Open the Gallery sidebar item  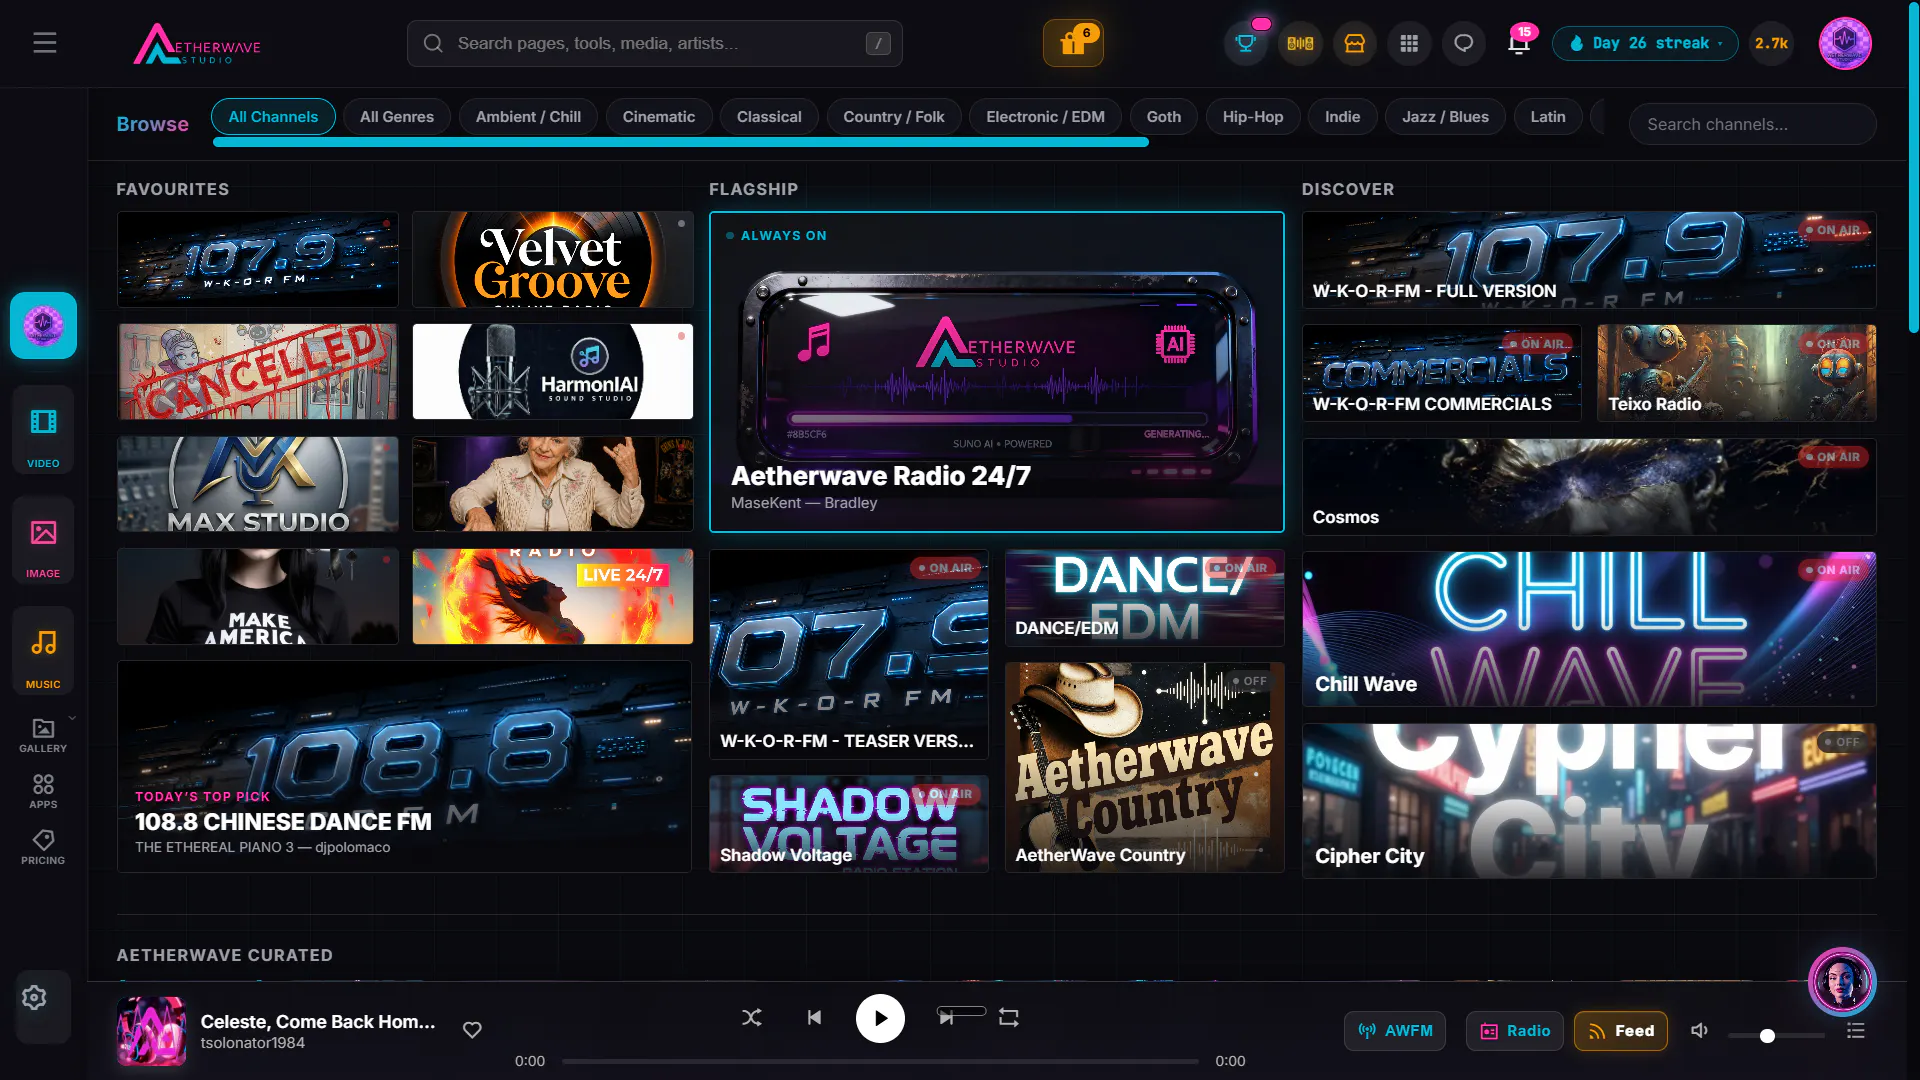click(43, 736)
